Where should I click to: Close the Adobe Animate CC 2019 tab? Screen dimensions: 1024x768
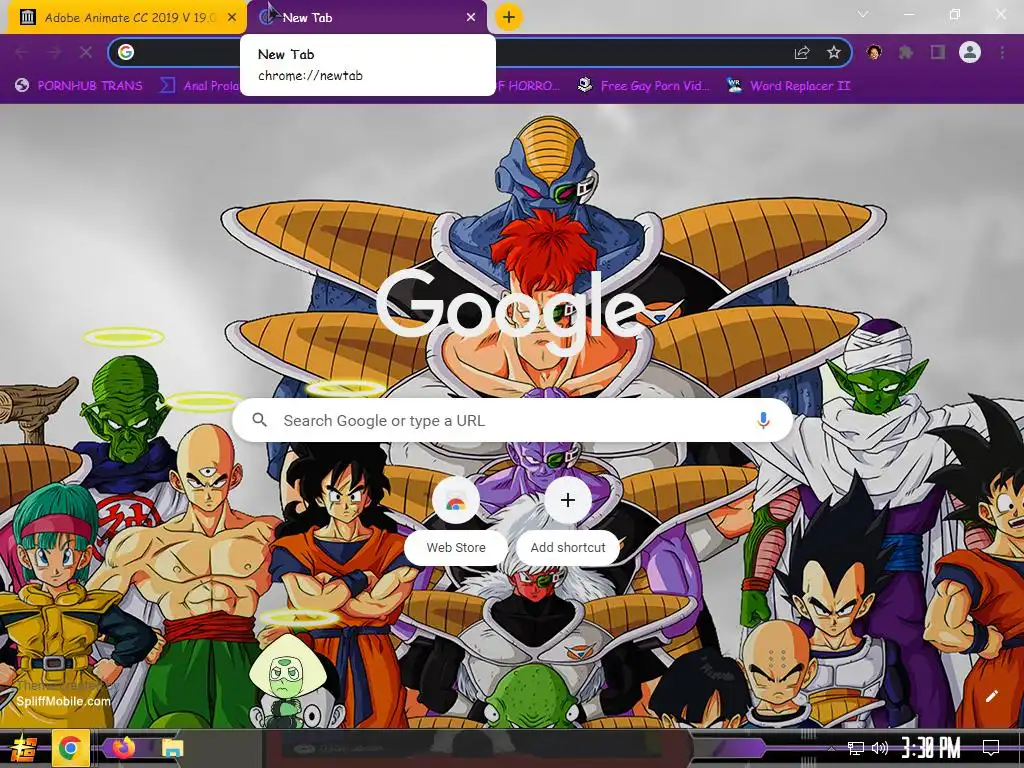click(232, 18)
